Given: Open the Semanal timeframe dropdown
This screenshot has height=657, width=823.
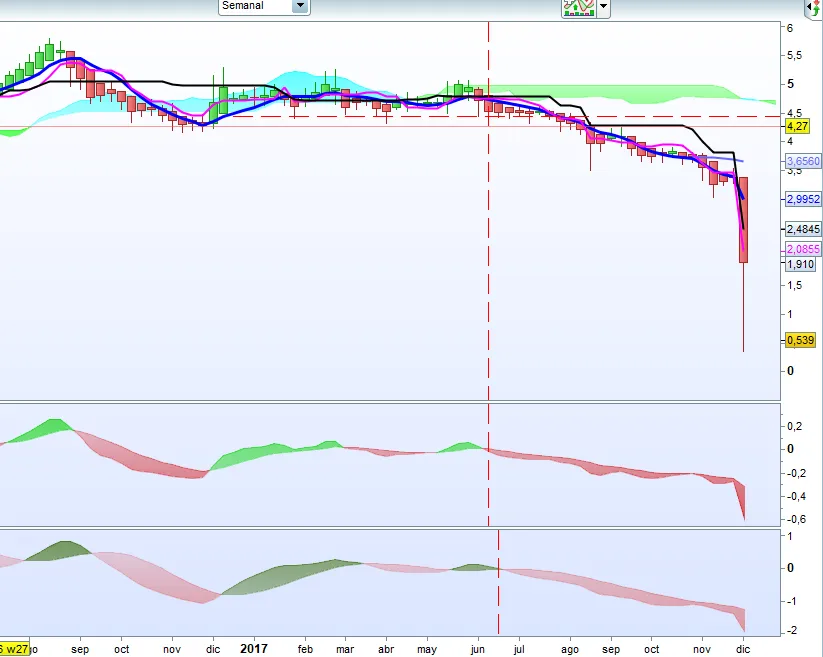Looking at the screenshot, I should 299,6.
